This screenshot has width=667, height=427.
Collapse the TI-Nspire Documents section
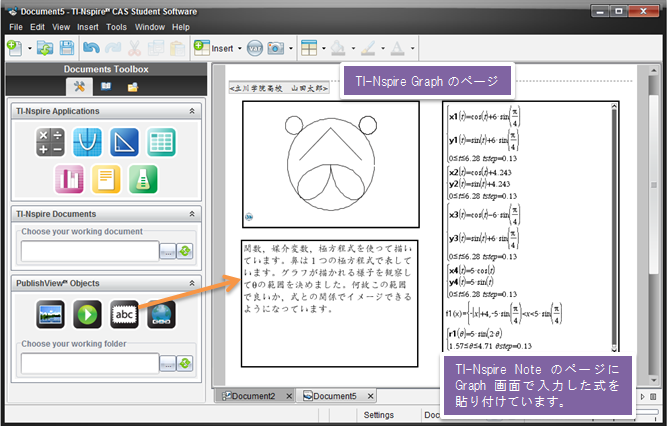(192, 214)
